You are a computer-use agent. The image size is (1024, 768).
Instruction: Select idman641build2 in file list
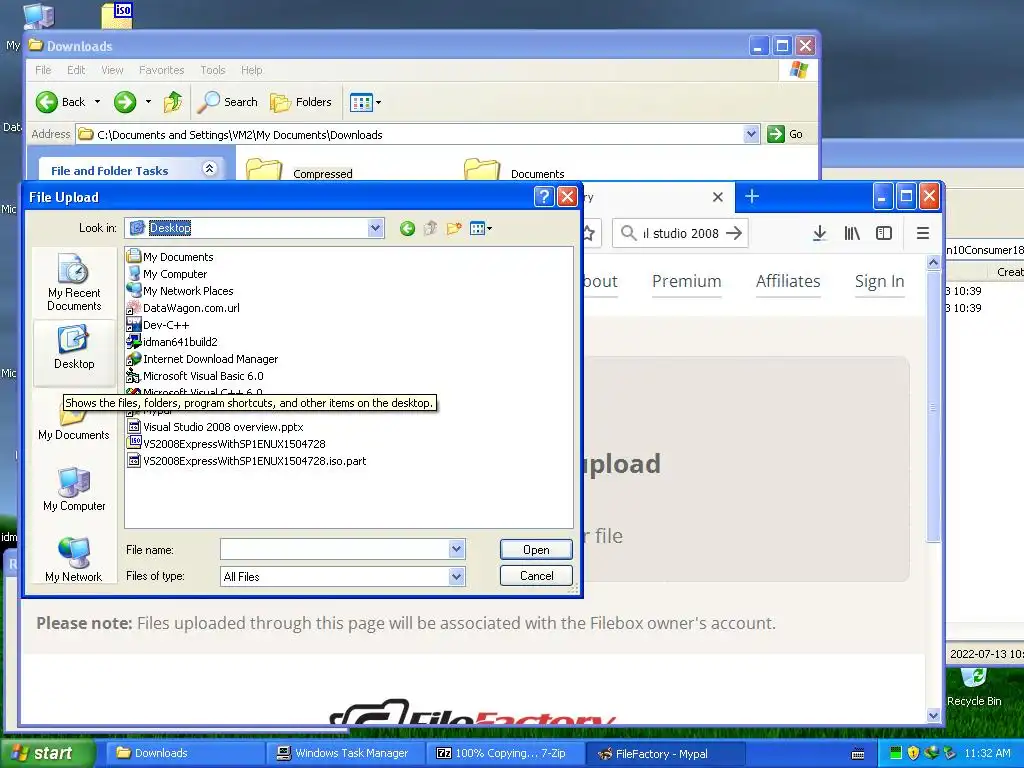pos(172,342)
